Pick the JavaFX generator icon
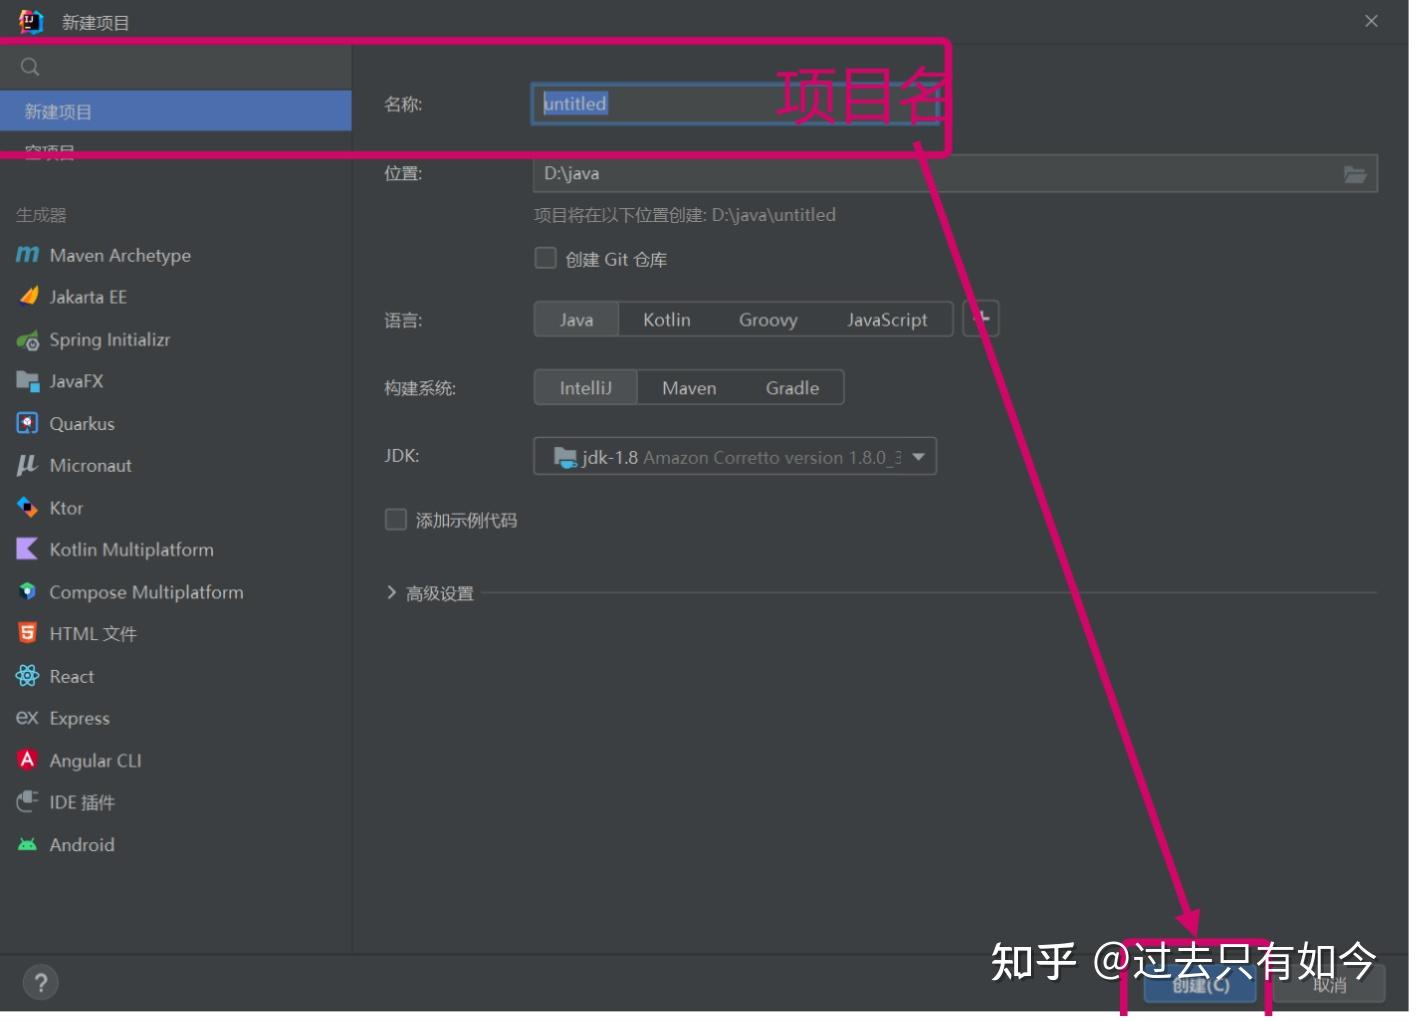The width and height of the screenshot is (1416, 1021). point(28,381)
